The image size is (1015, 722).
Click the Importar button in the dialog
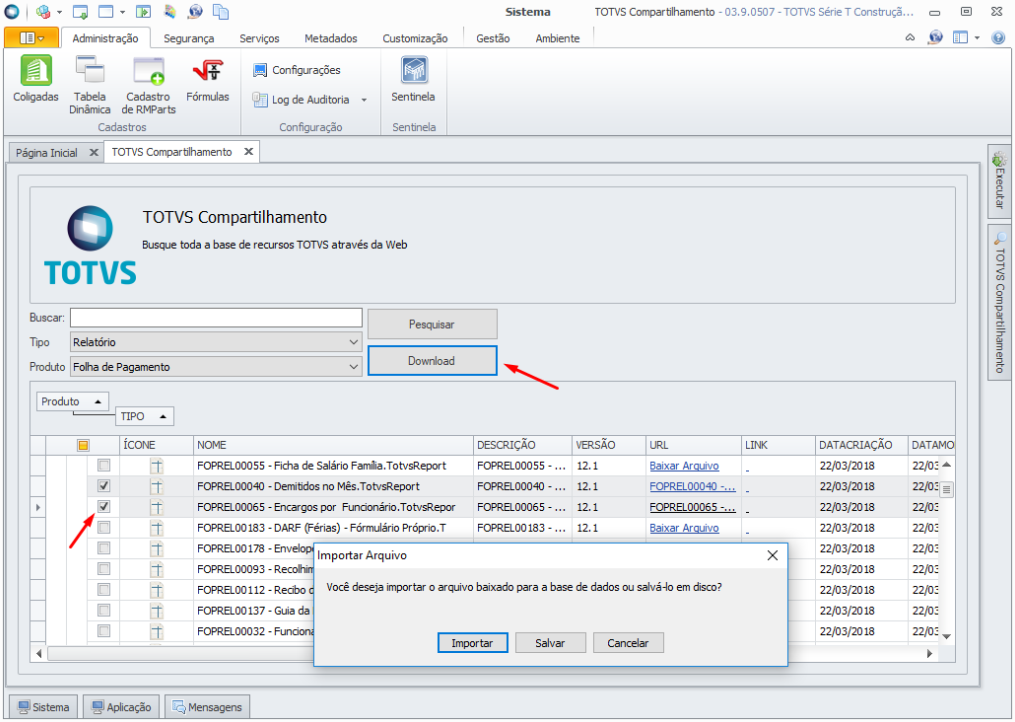coord(472,643)
